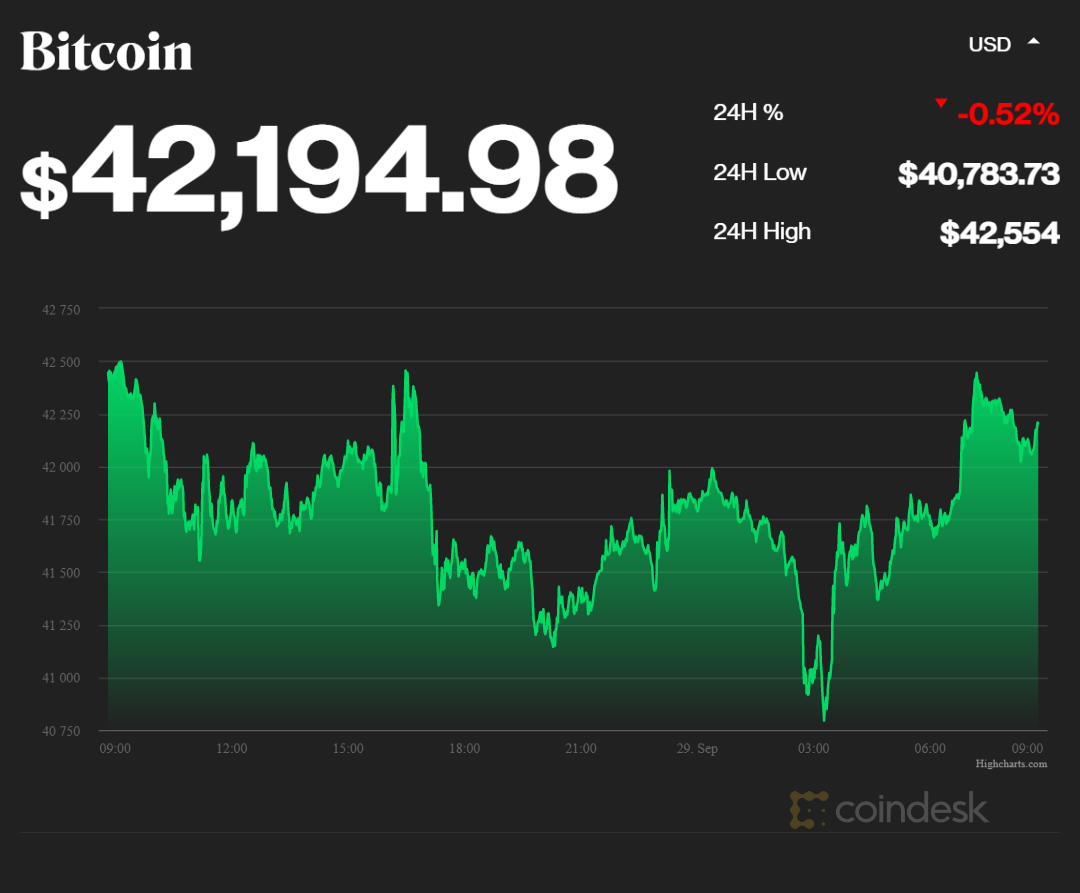Click the coindesk wordmark text
The width and height of the screenshot is (1080, 893).
[x=911, y=809]
